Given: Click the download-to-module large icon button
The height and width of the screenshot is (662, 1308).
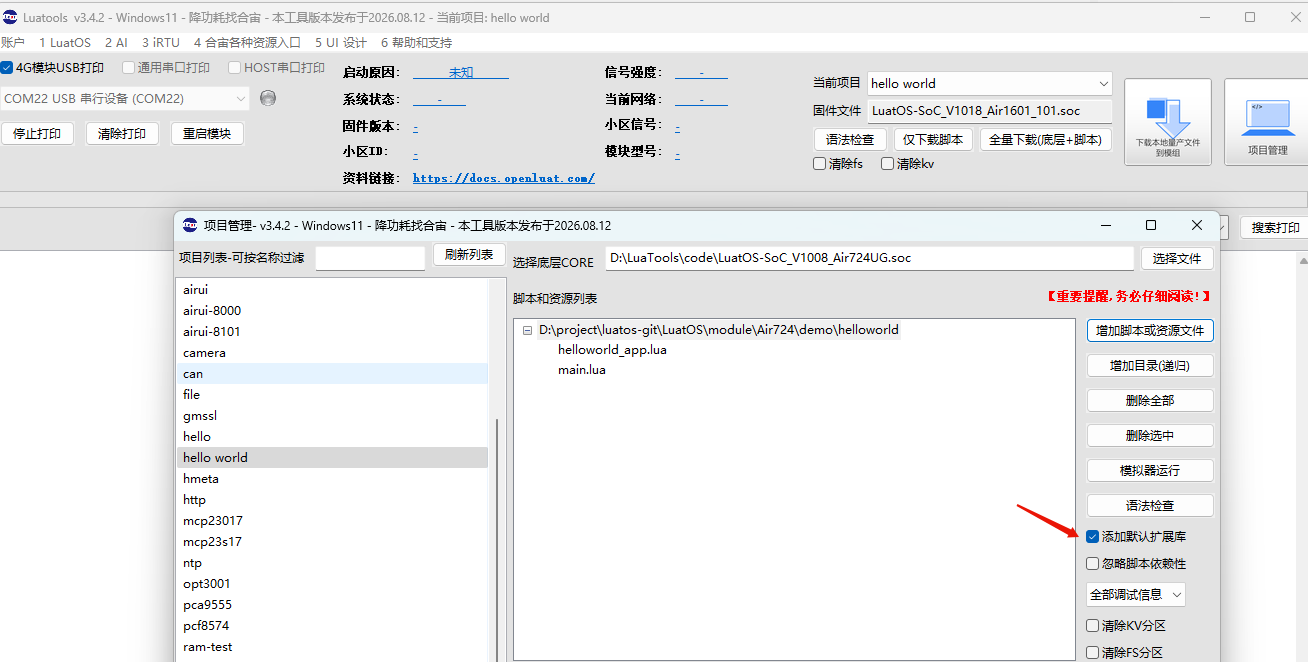Looking at the screenshot, I should (x=1167, y=122).
